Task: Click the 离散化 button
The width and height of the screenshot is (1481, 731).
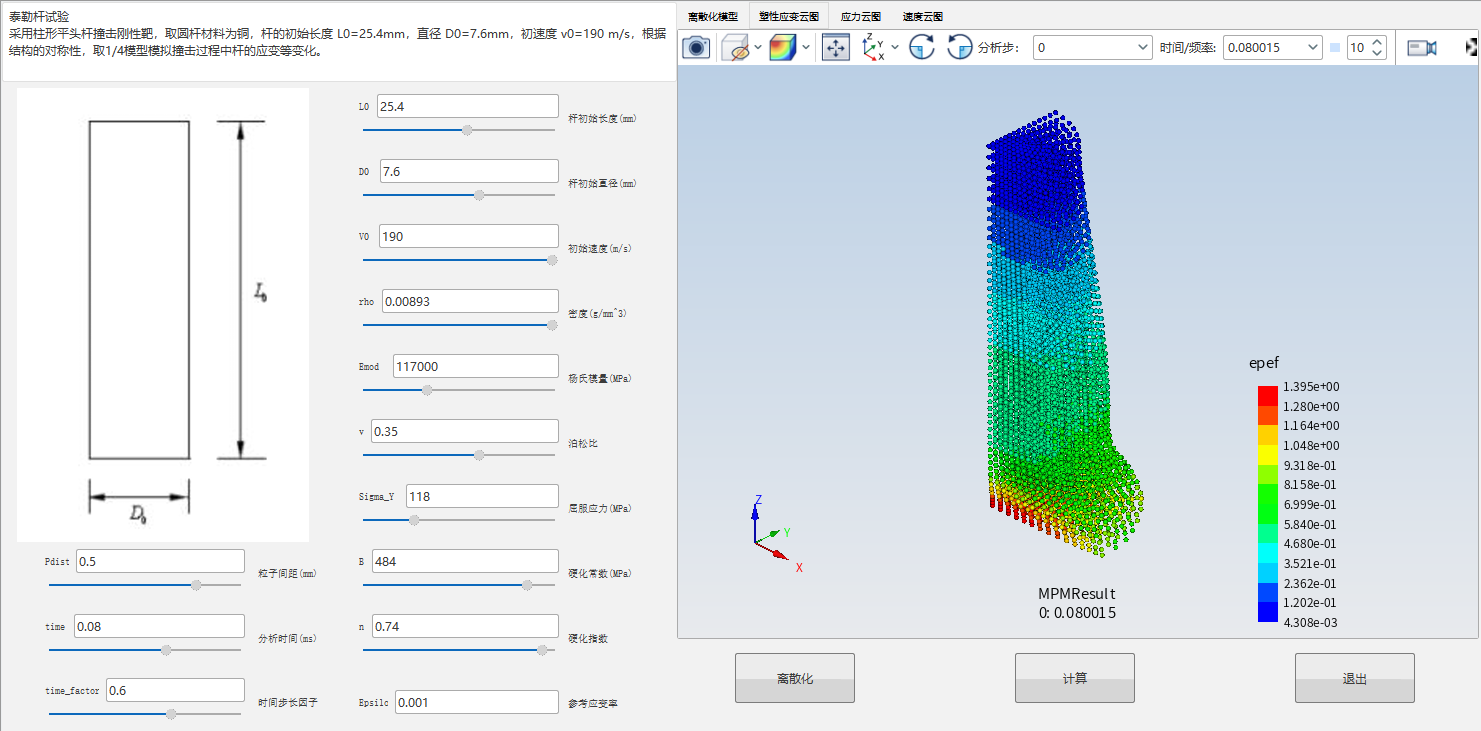Action: [x=795, y=678]
